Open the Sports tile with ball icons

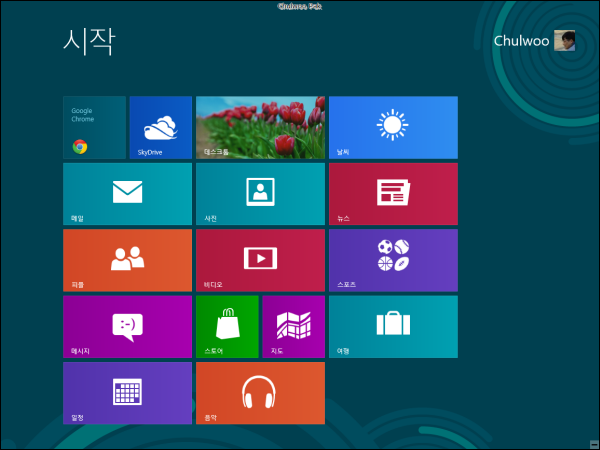pyautogui.click(x=393, y=260)
